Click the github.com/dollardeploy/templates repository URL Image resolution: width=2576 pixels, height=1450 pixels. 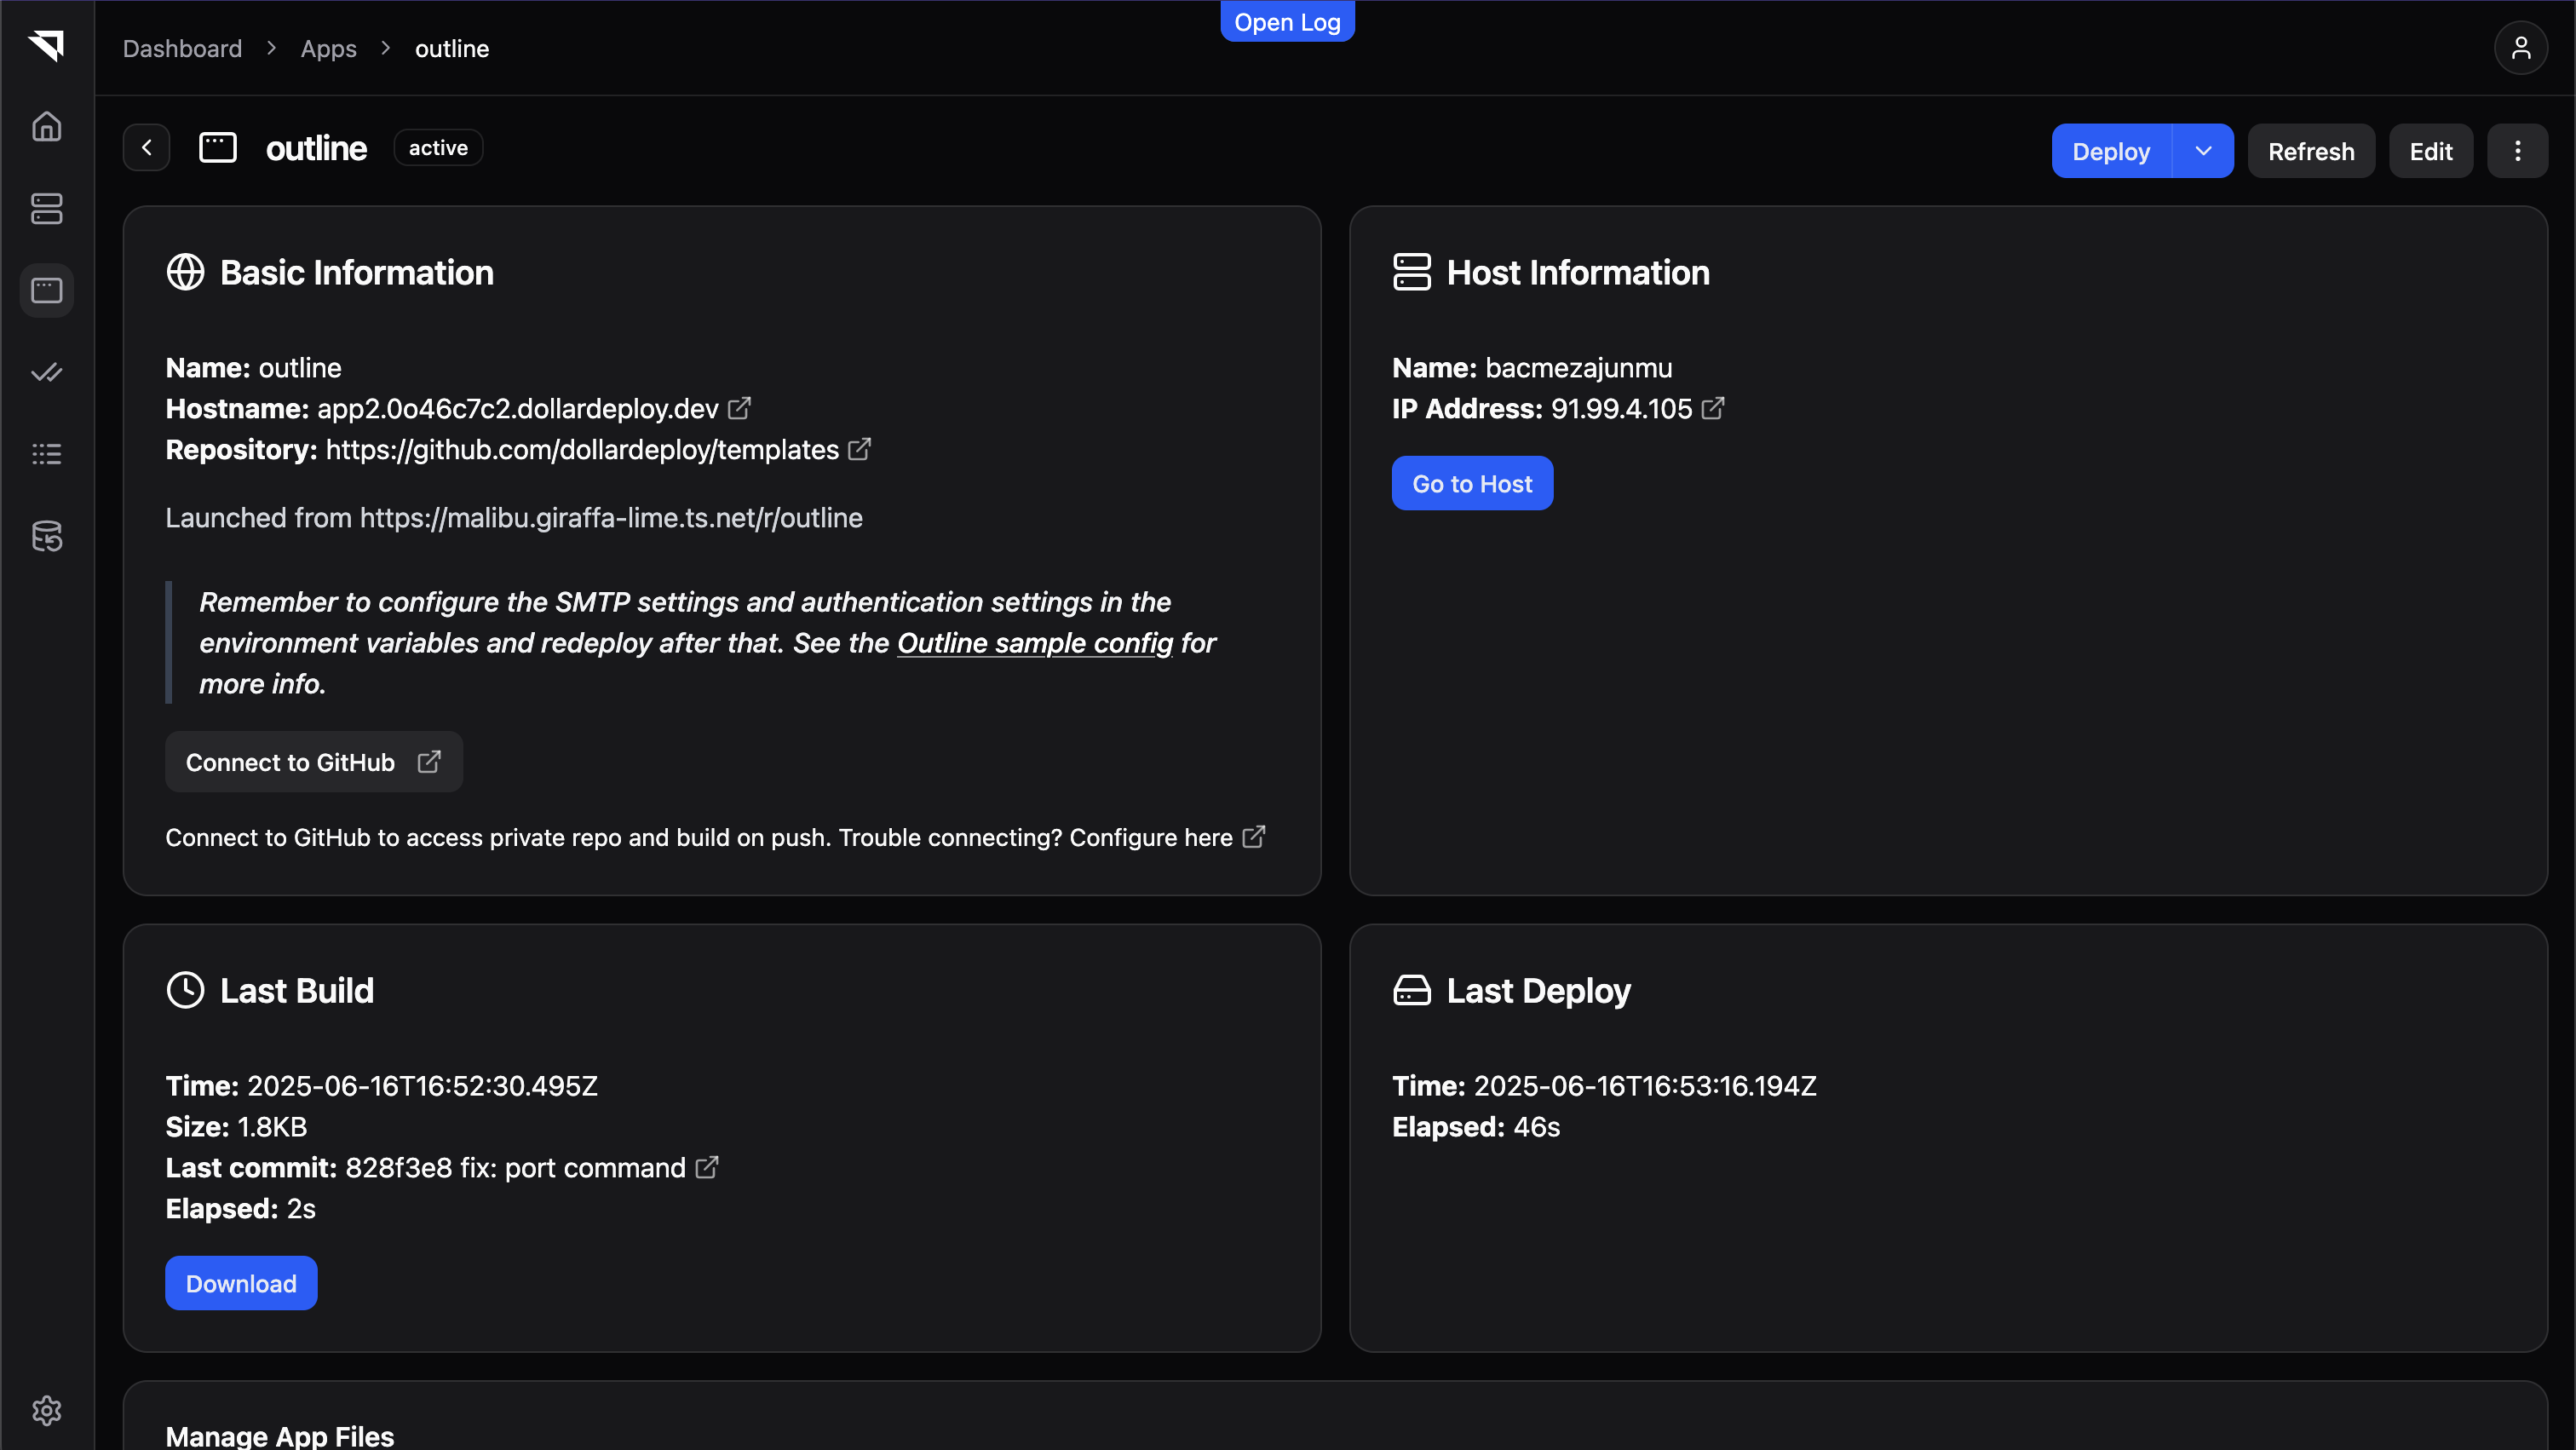582,449
